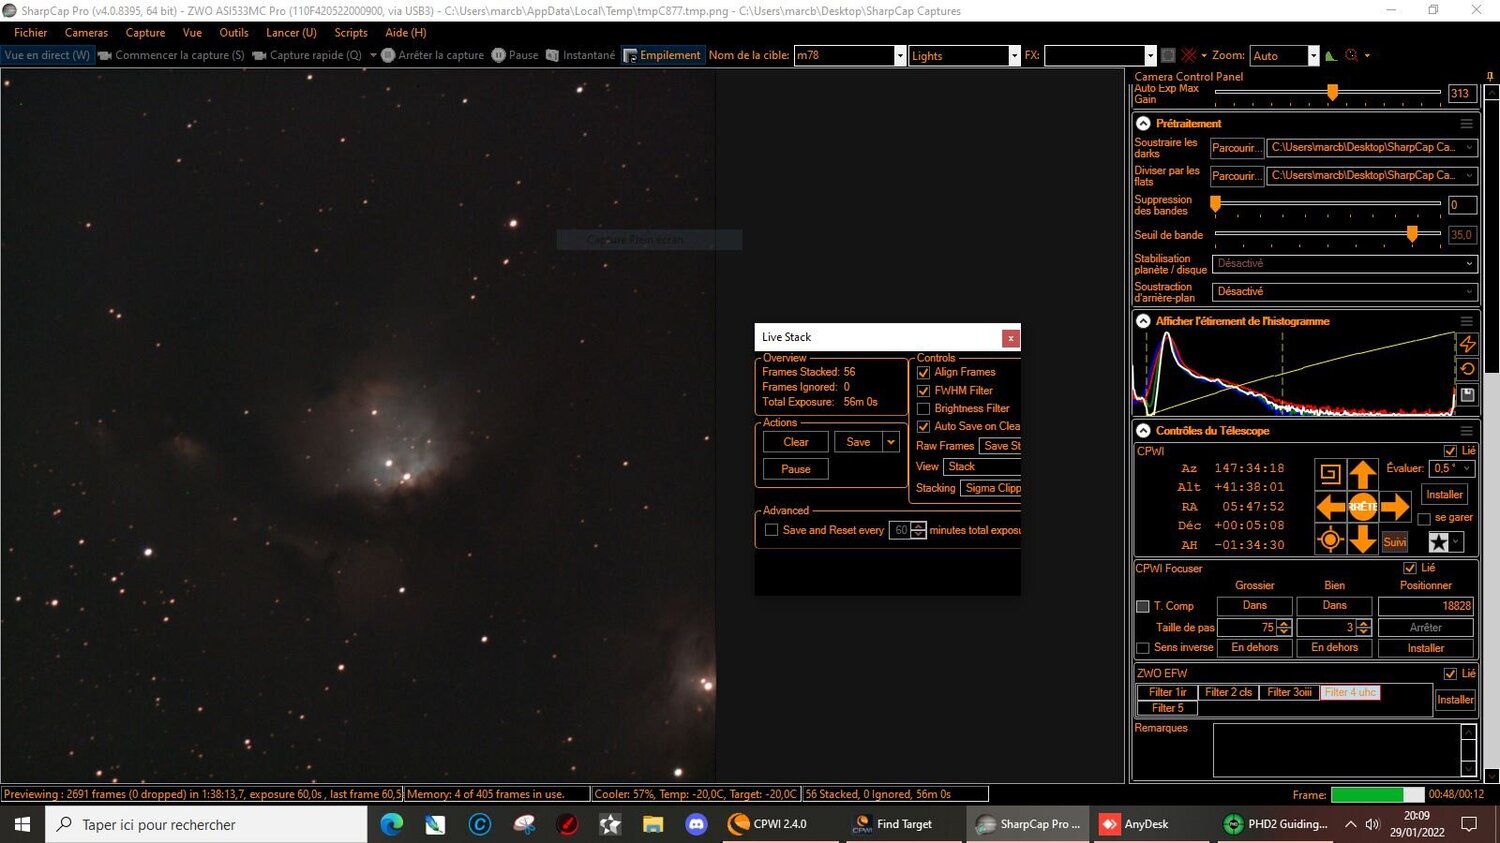Pin the Camera Control Panel

pos(1490,76)
